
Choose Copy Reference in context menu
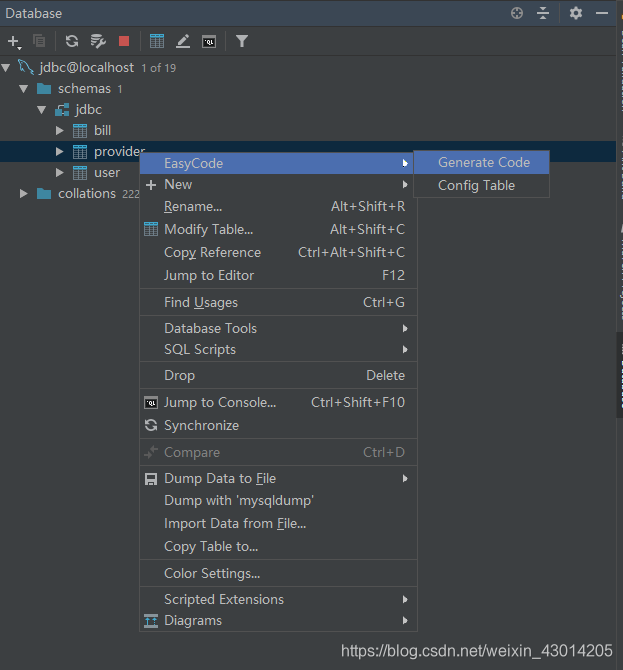tap(278, 252)
